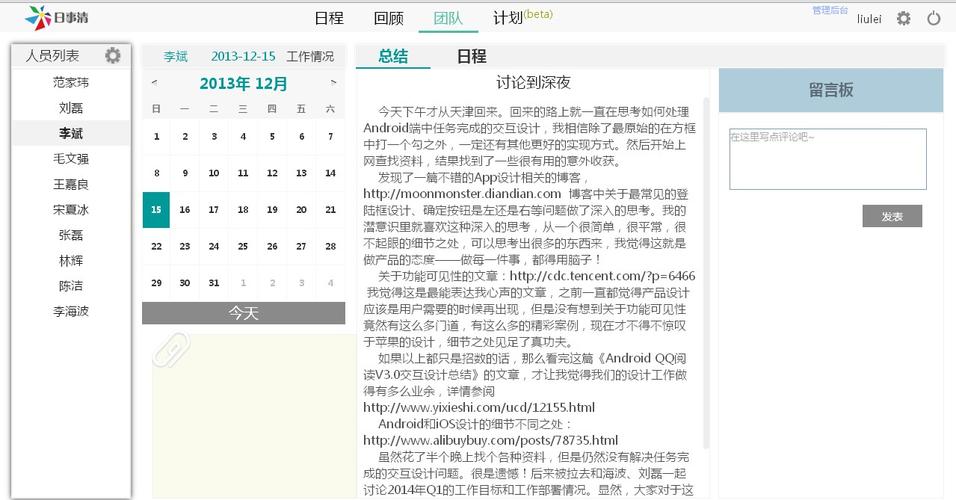Select December 18 in calendar

243,210
